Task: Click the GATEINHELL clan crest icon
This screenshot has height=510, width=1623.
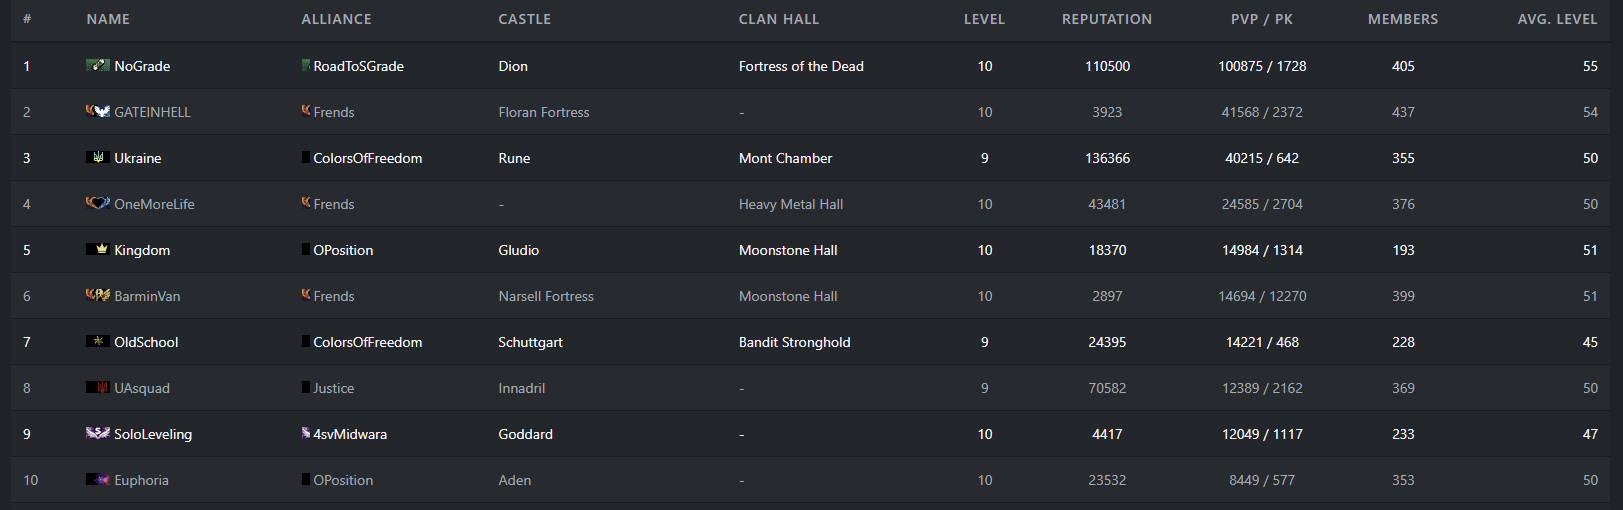Action: point(97,112)
